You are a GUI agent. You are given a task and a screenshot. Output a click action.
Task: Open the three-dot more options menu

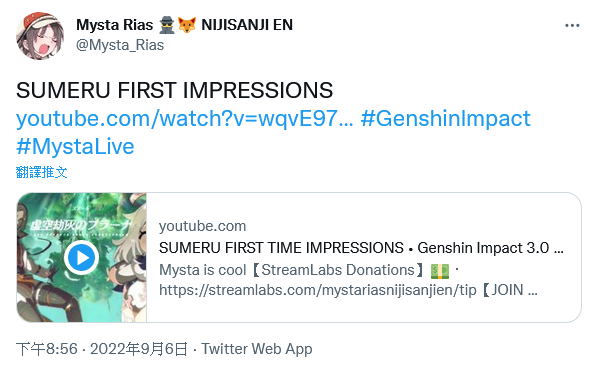click(x=572, y=26)
